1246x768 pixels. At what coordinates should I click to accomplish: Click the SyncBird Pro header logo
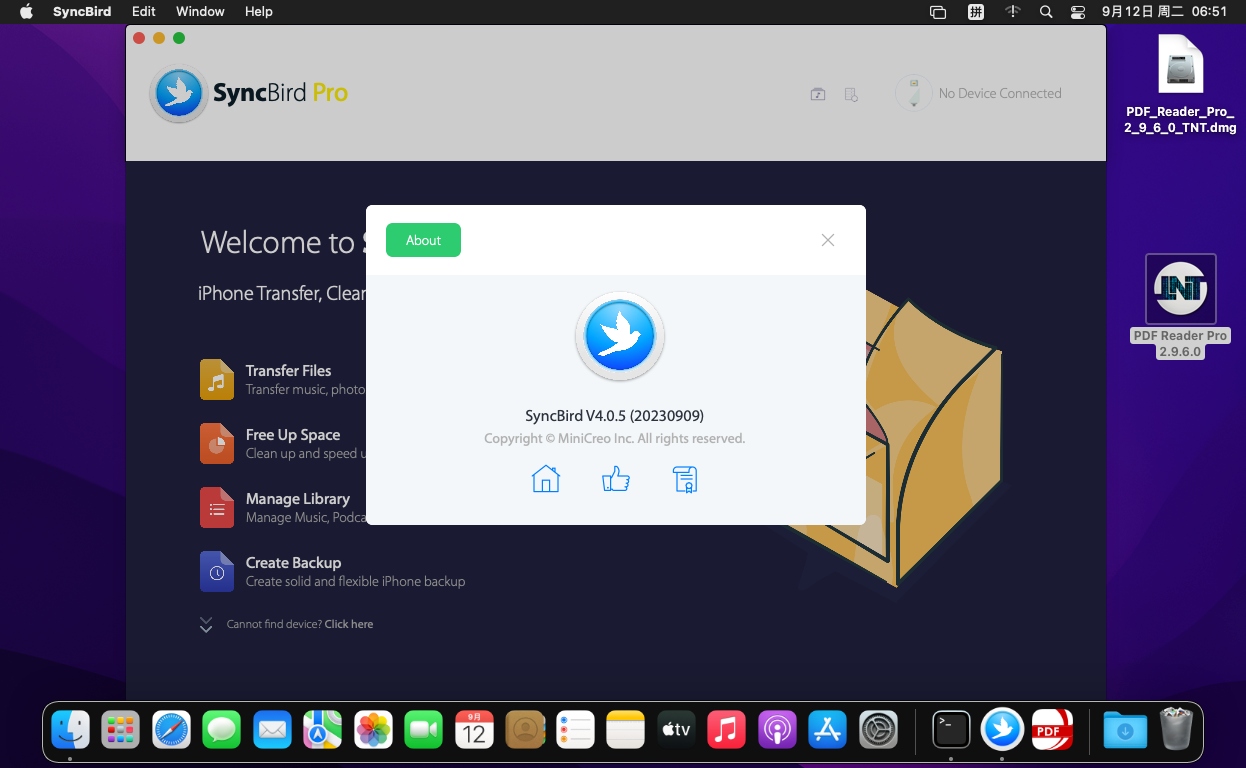(249, 94)
